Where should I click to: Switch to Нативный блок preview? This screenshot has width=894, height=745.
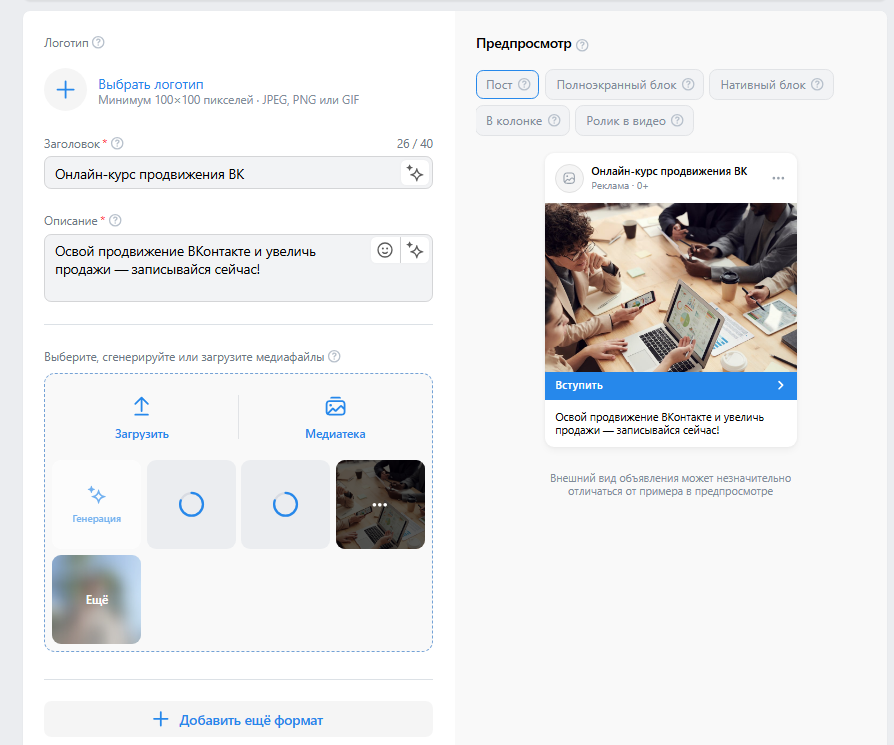click(770, 85)
